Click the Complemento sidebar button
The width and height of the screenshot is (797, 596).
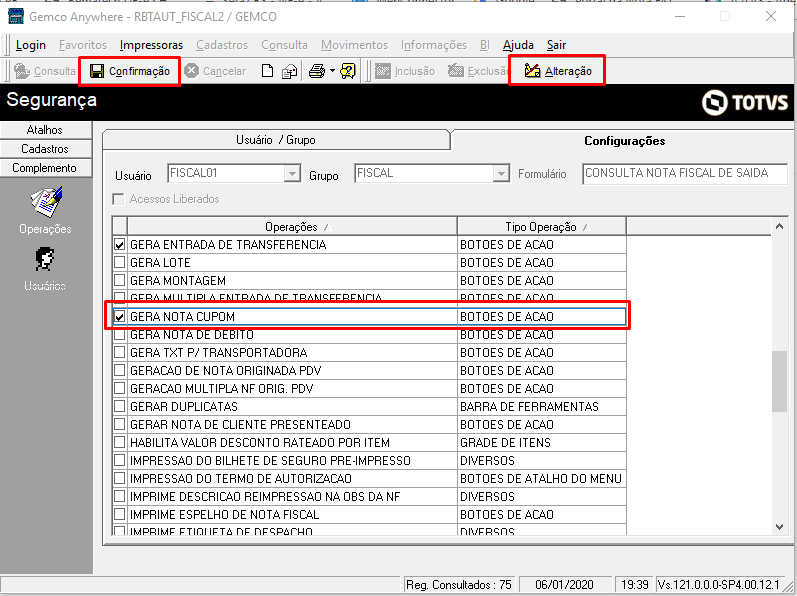pyautogui.click(x=45, y=168)
